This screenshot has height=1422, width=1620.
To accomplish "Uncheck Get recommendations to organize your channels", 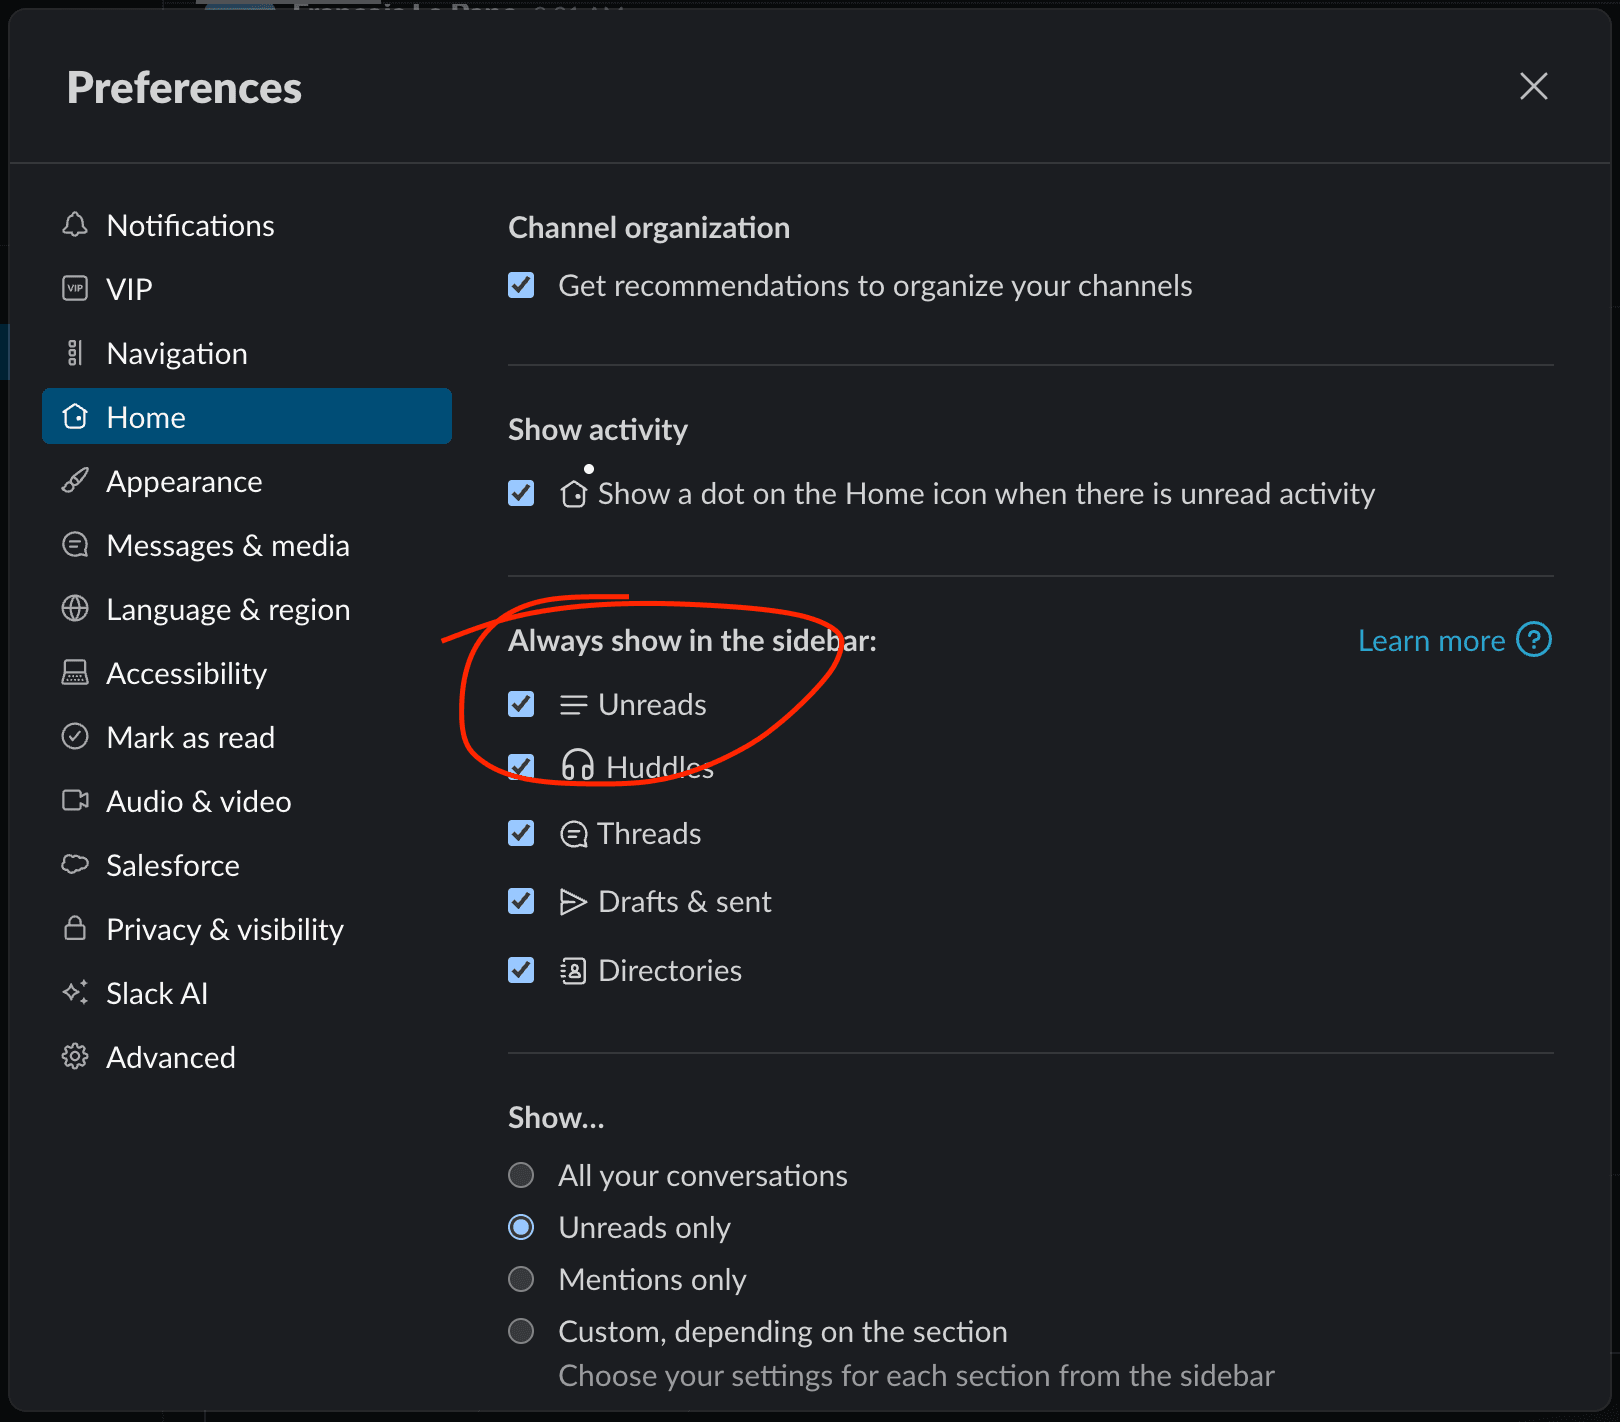I will (x=521, y=285).
